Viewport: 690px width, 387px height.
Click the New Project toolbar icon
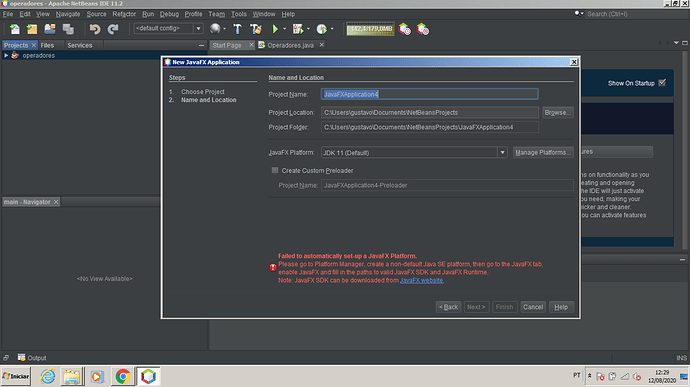[x=32, y=29]
